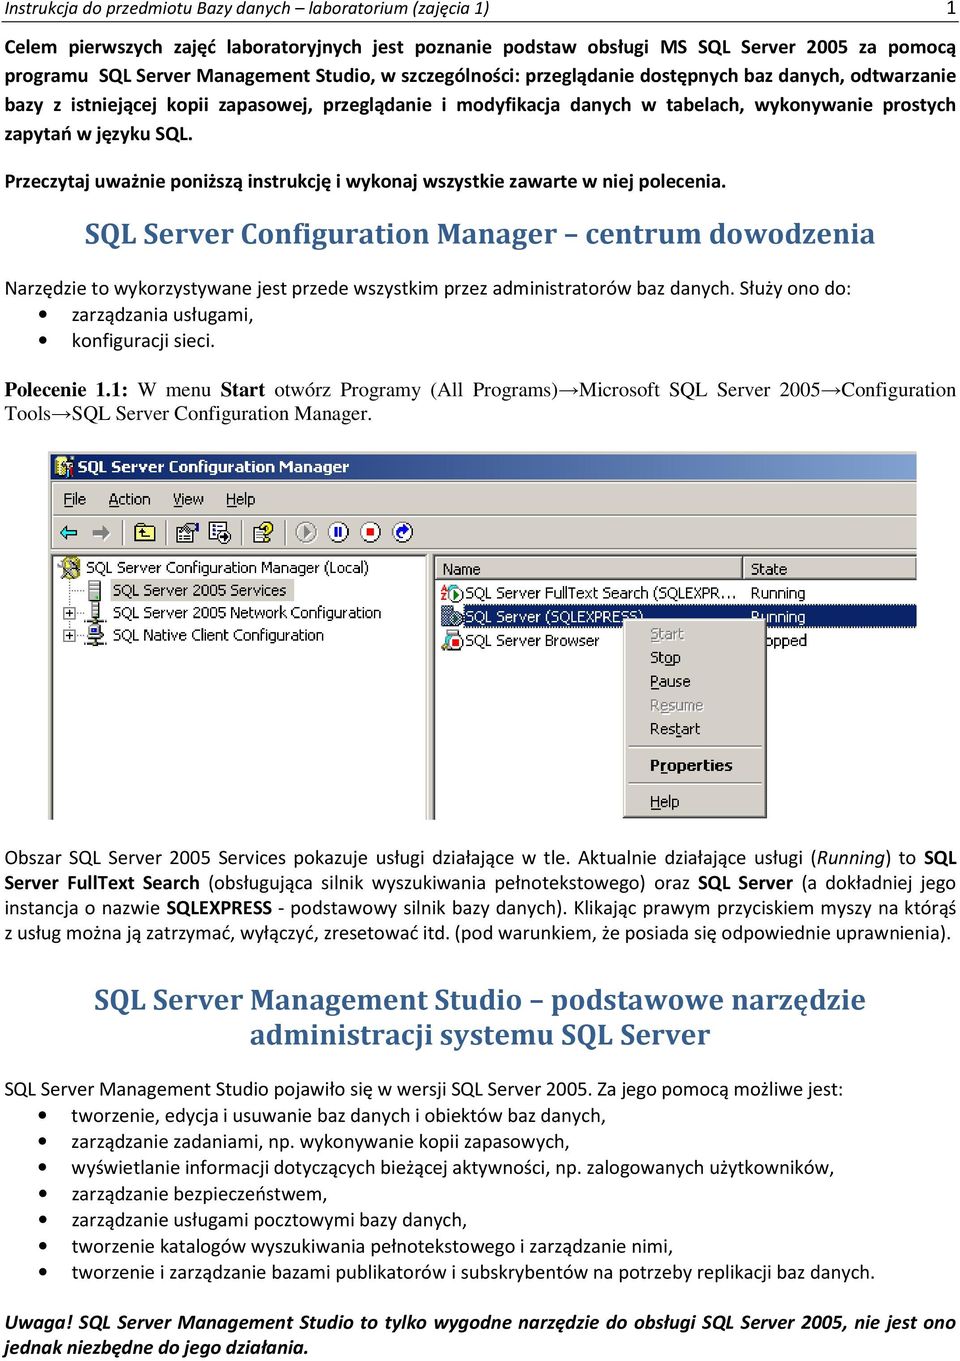960x1361 pixels.
Task: Expand SQL Server 2005 Network Configuration node
Action: tap(69, 613)
